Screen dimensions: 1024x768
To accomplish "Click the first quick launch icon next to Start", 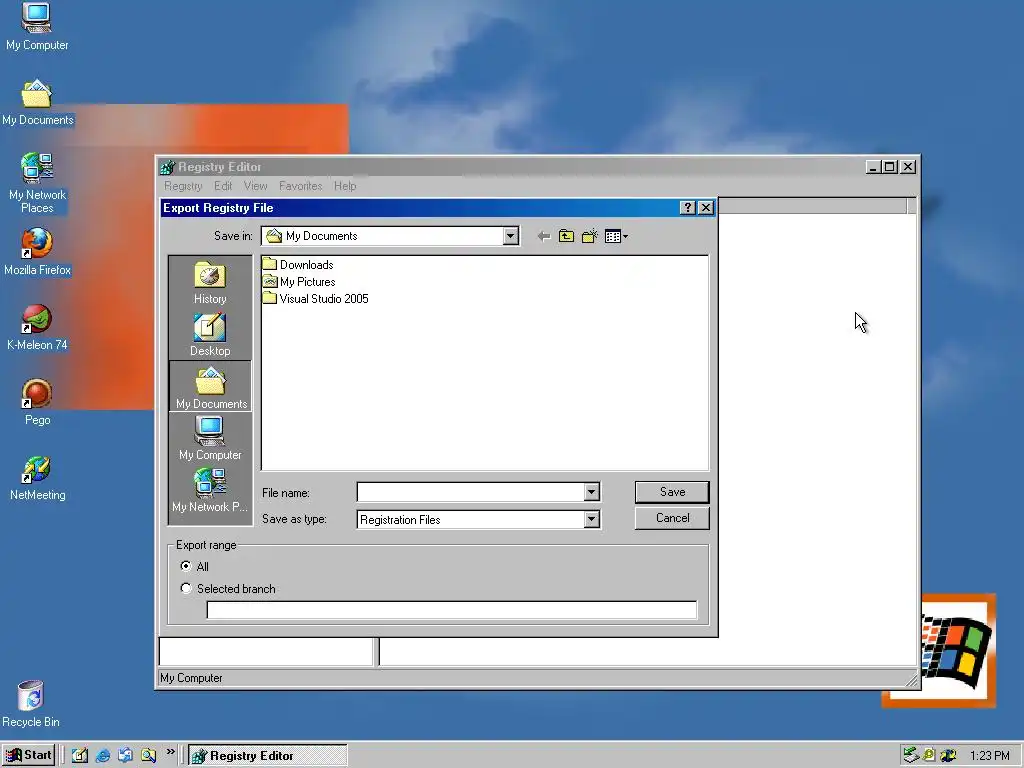I will [x=80, y=756].
